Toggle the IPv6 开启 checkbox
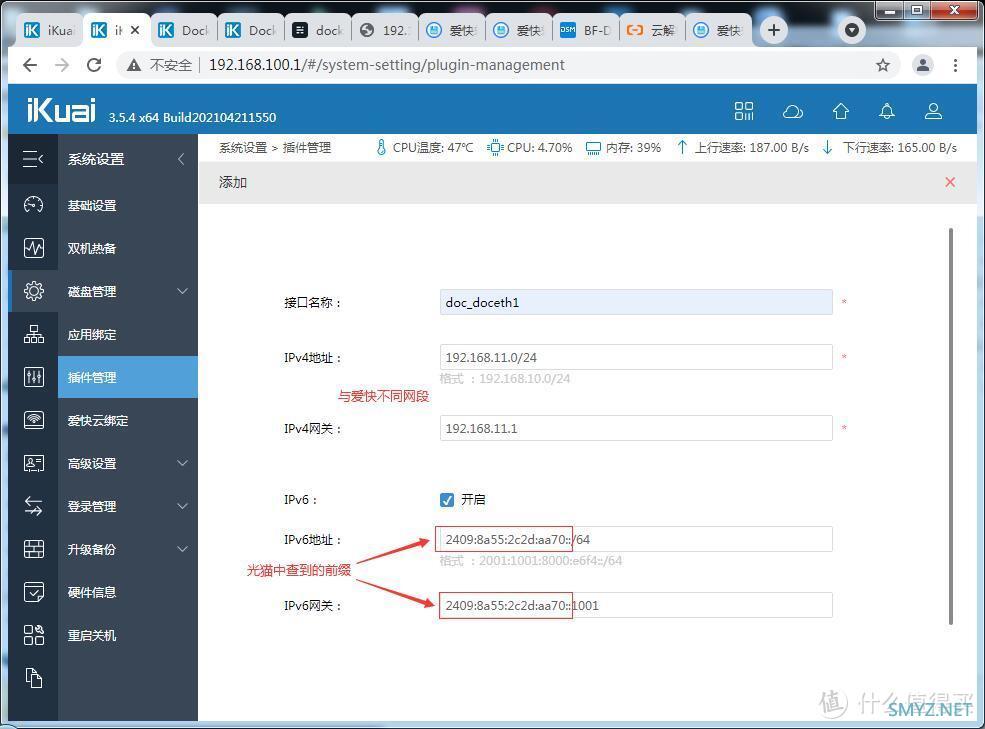985x729 pixels. tap(447, 500)
